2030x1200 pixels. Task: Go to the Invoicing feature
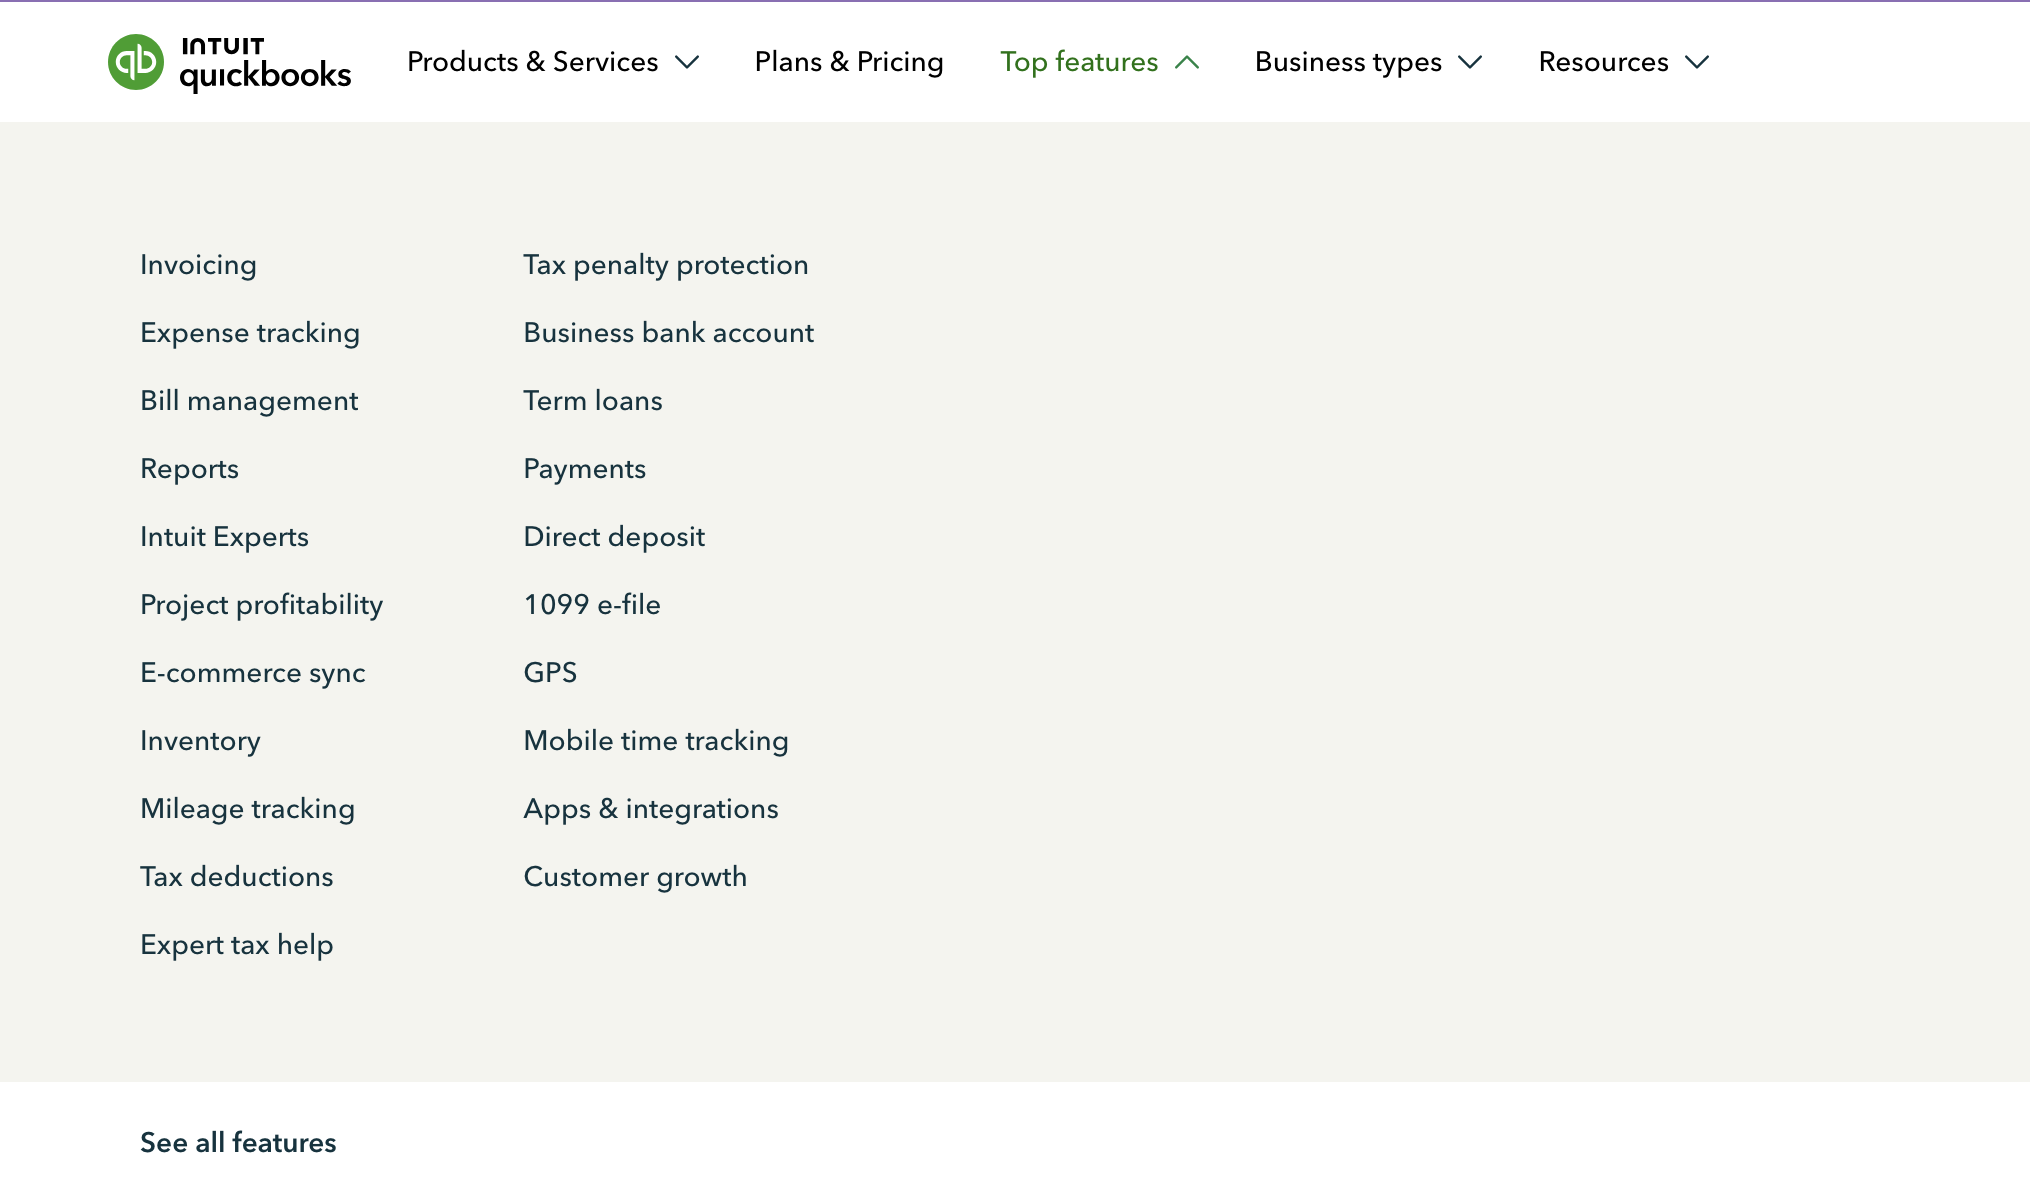point(198,265)
